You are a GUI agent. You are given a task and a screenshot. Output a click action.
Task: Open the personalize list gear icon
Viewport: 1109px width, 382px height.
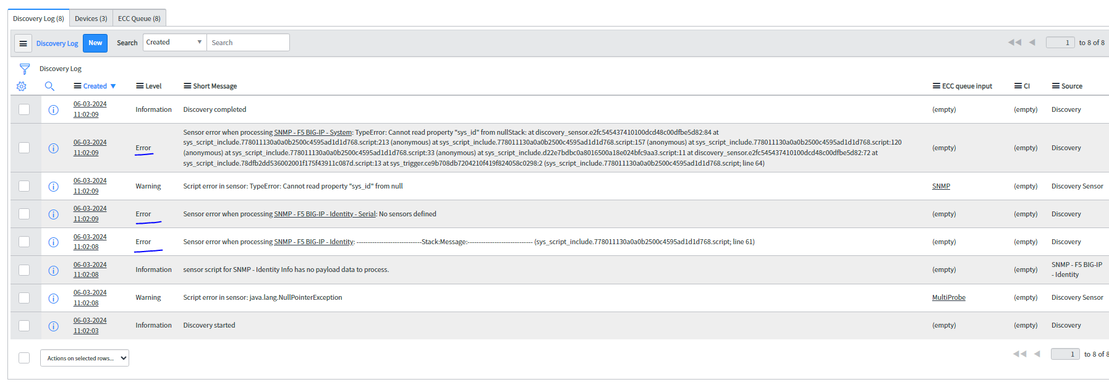[21, 86]
